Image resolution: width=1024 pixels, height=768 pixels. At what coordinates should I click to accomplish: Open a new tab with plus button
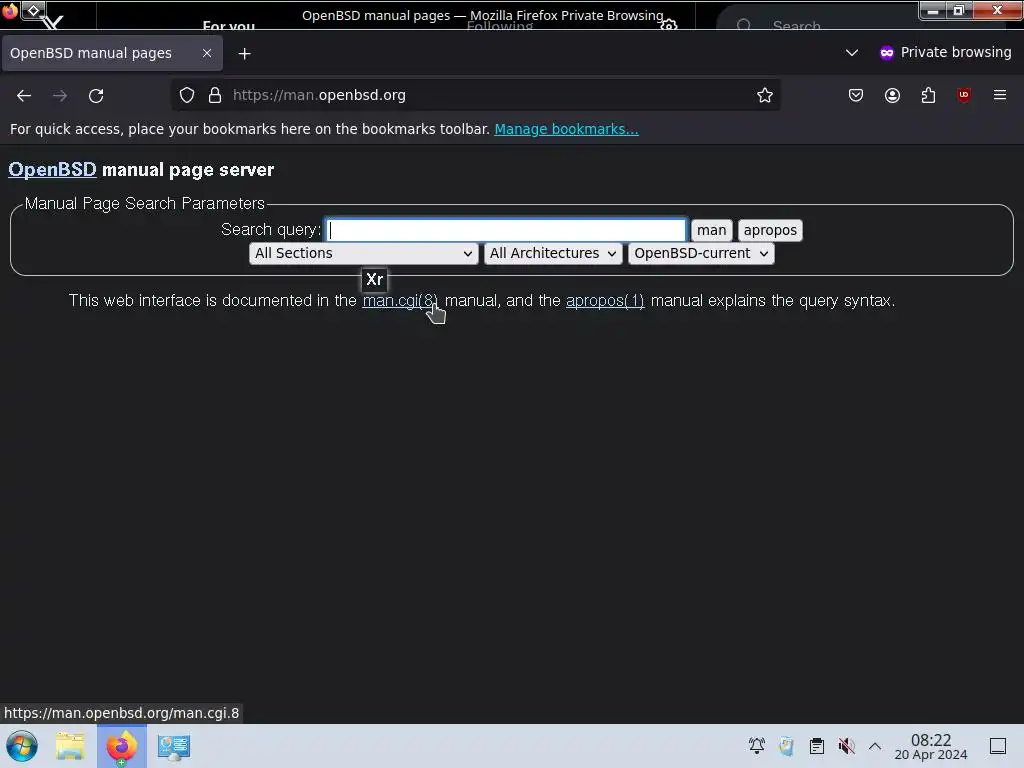pyautogui.click(x=244, y=54)
